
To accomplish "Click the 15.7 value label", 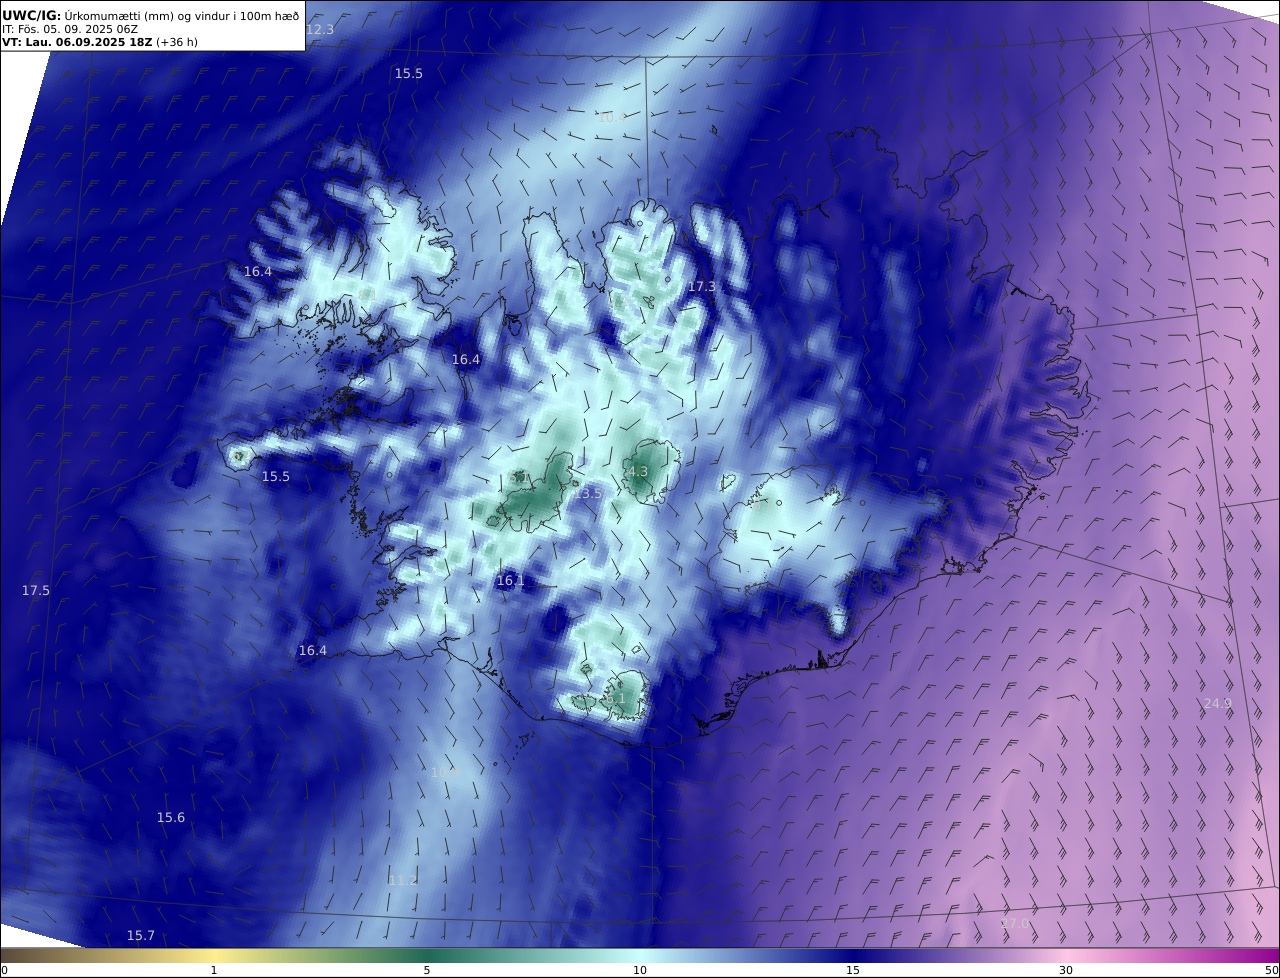I will point(141,936).
